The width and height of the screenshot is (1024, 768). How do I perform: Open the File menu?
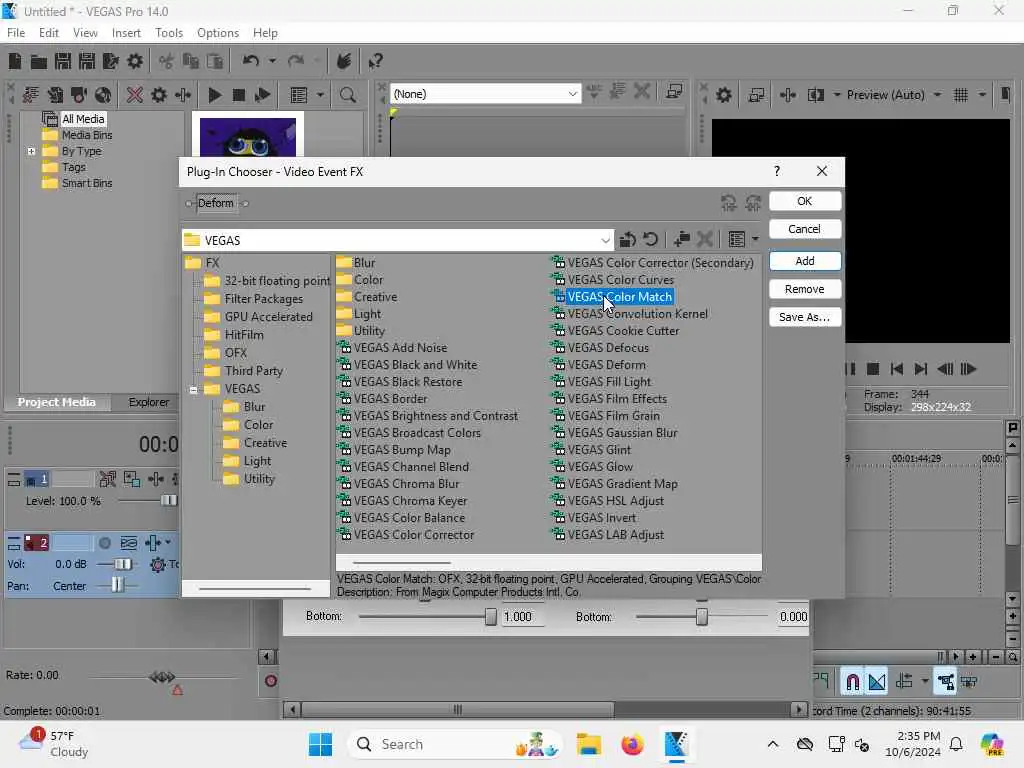point(16,33)
